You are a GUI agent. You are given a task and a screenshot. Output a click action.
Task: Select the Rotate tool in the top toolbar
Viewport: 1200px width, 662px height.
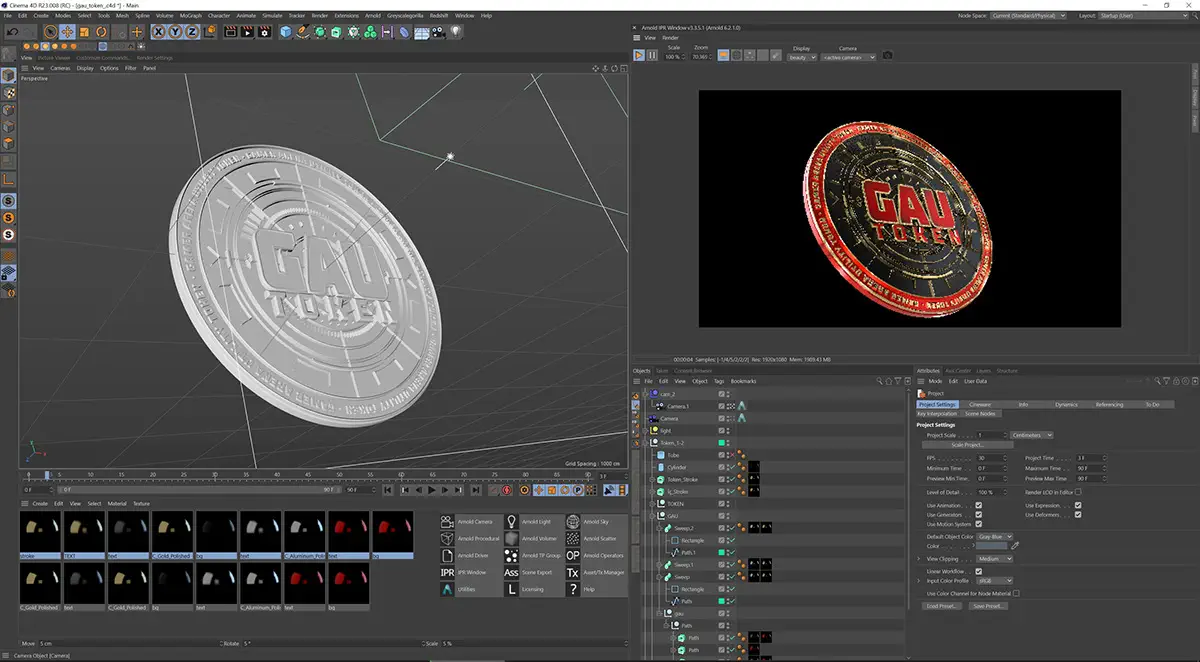click(101, 32)
